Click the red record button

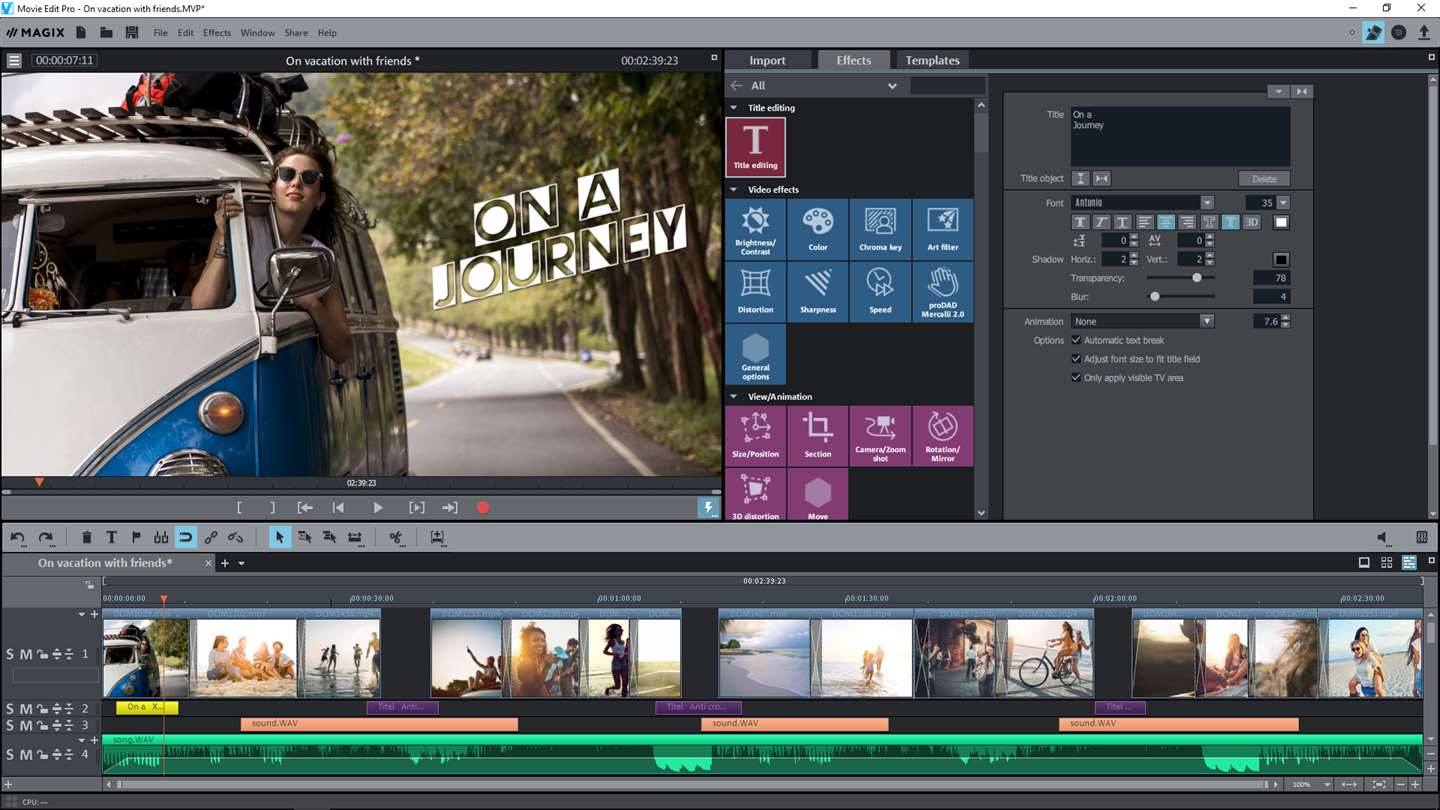(x=483, y=508)
